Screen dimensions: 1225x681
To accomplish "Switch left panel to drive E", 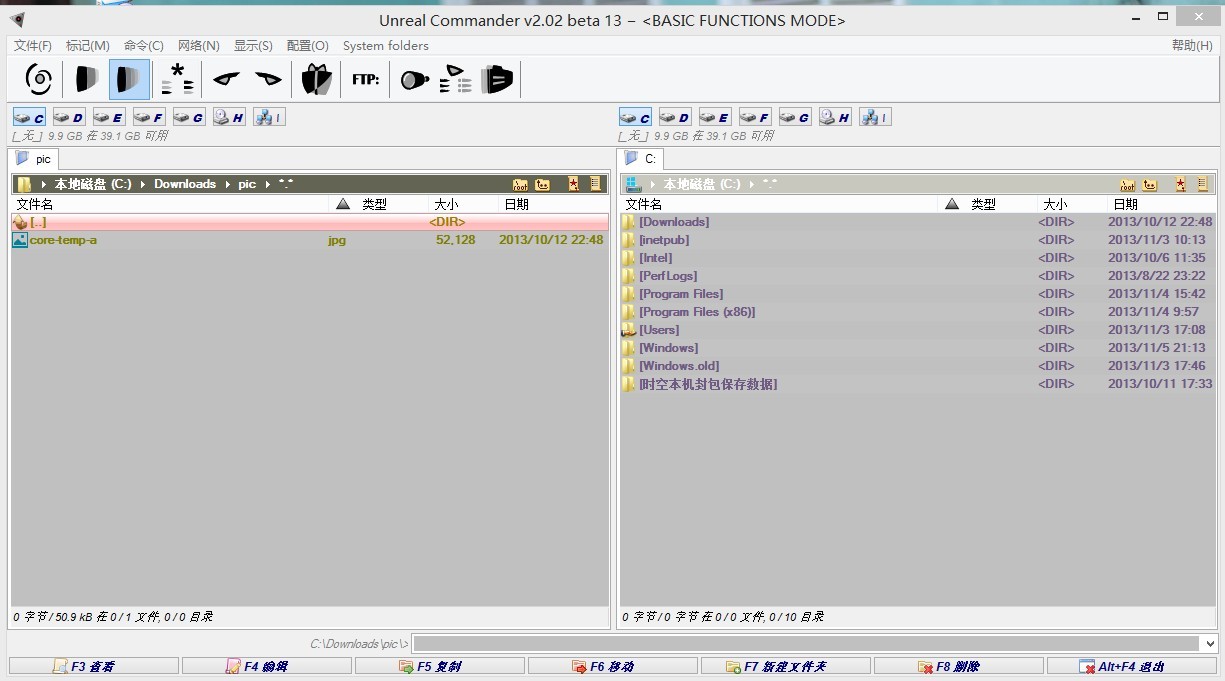I will [x=109, y=117].
